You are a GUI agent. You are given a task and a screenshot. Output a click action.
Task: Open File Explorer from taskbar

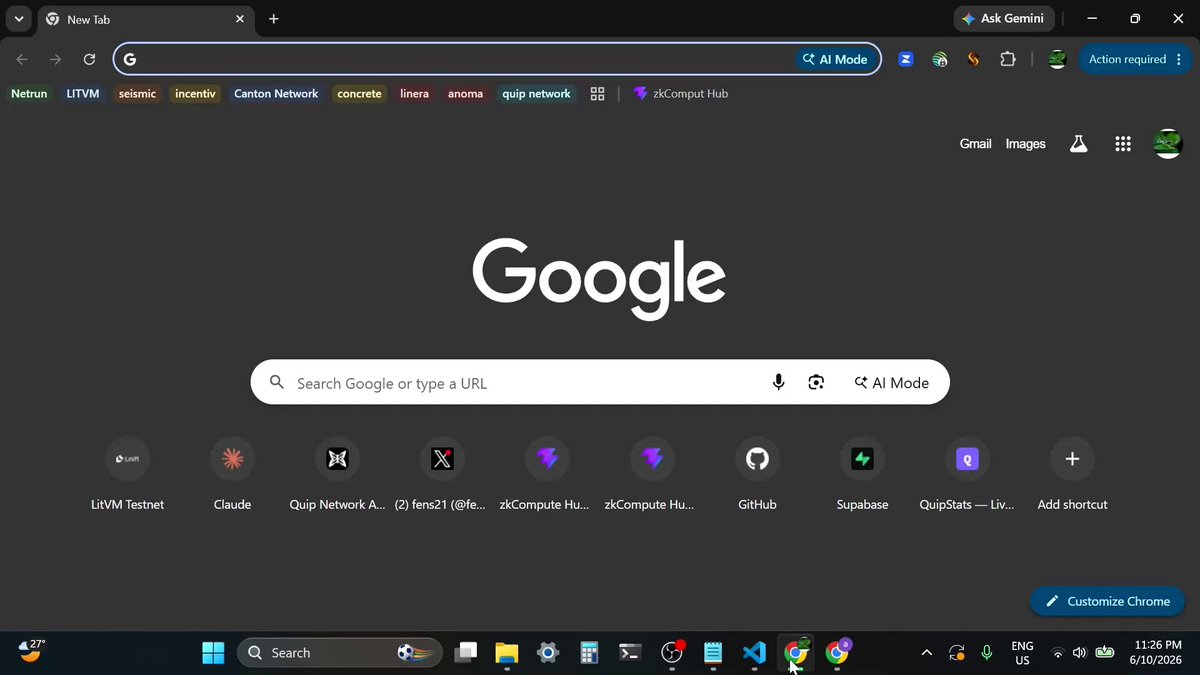507,653
